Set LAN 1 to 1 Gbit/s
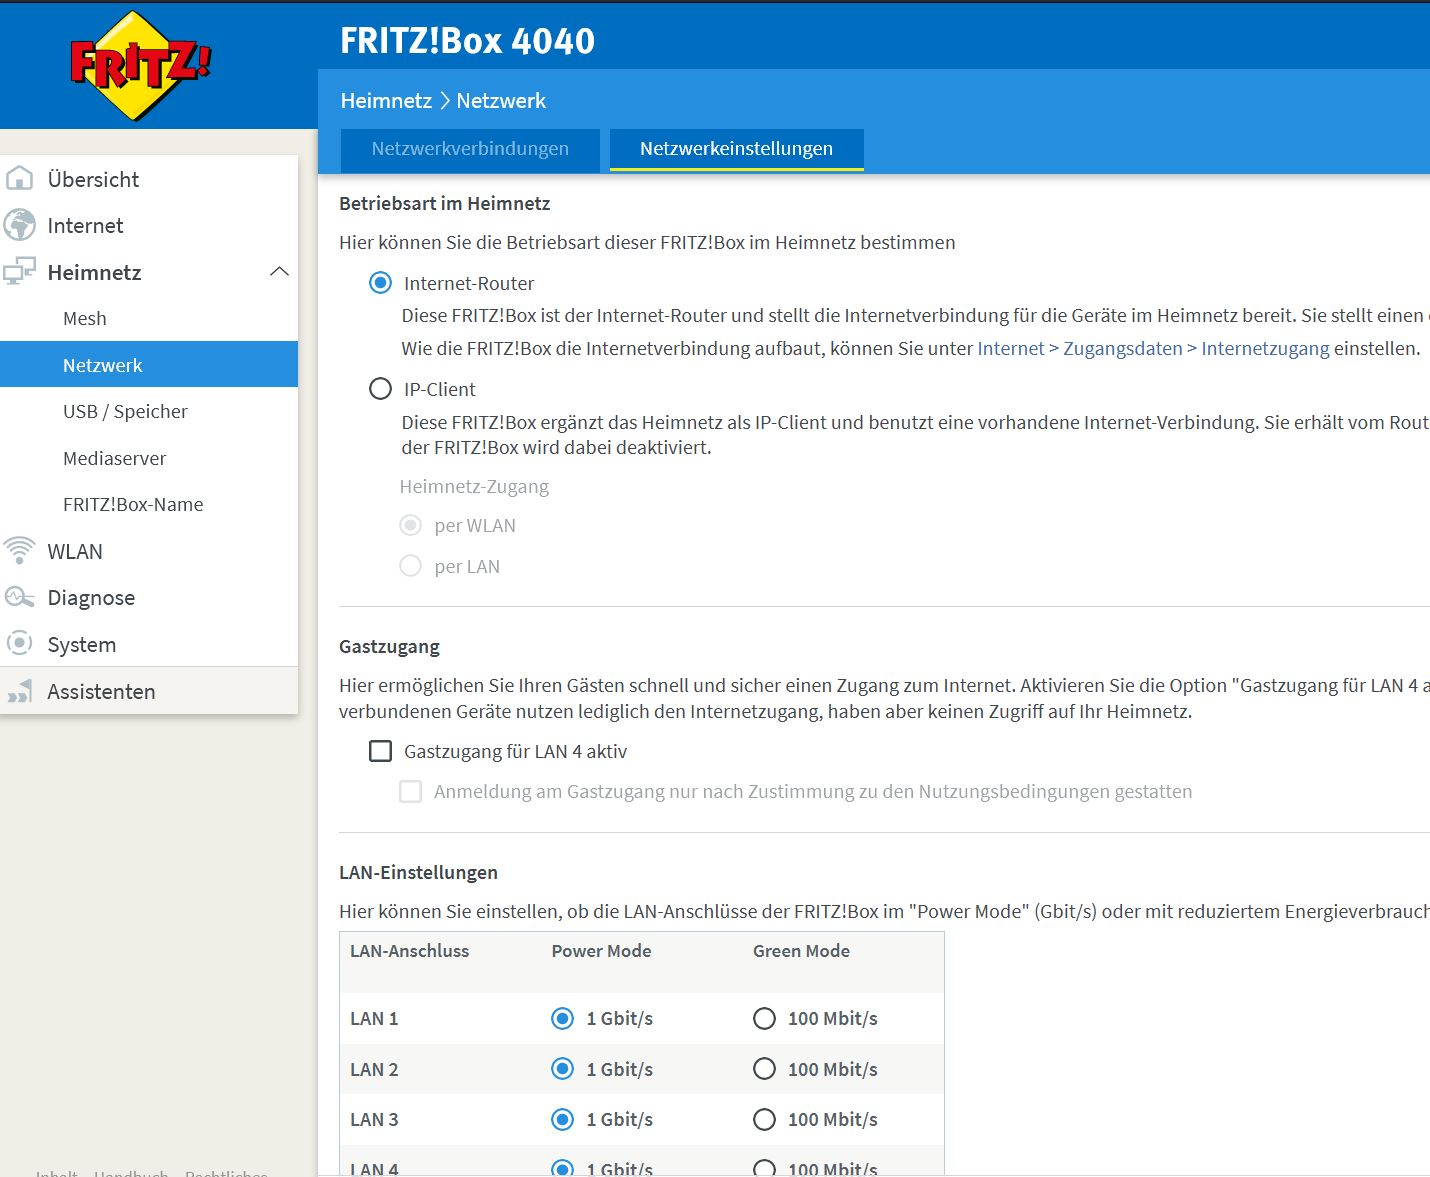The height and width of the screenshot is (1177, 1430). (x=563, y=1018)
